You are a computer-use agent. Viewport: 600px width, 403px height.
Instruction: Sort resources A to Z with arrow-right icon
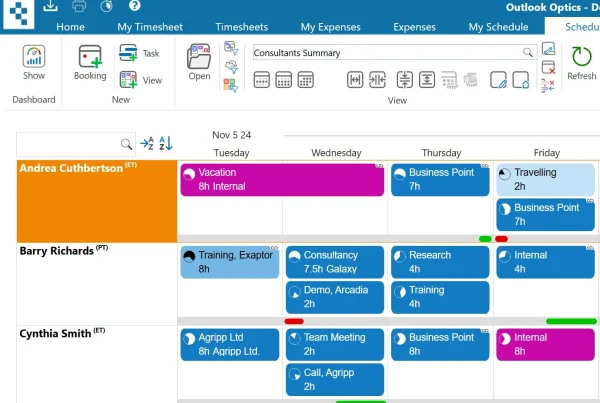point(147,144)
